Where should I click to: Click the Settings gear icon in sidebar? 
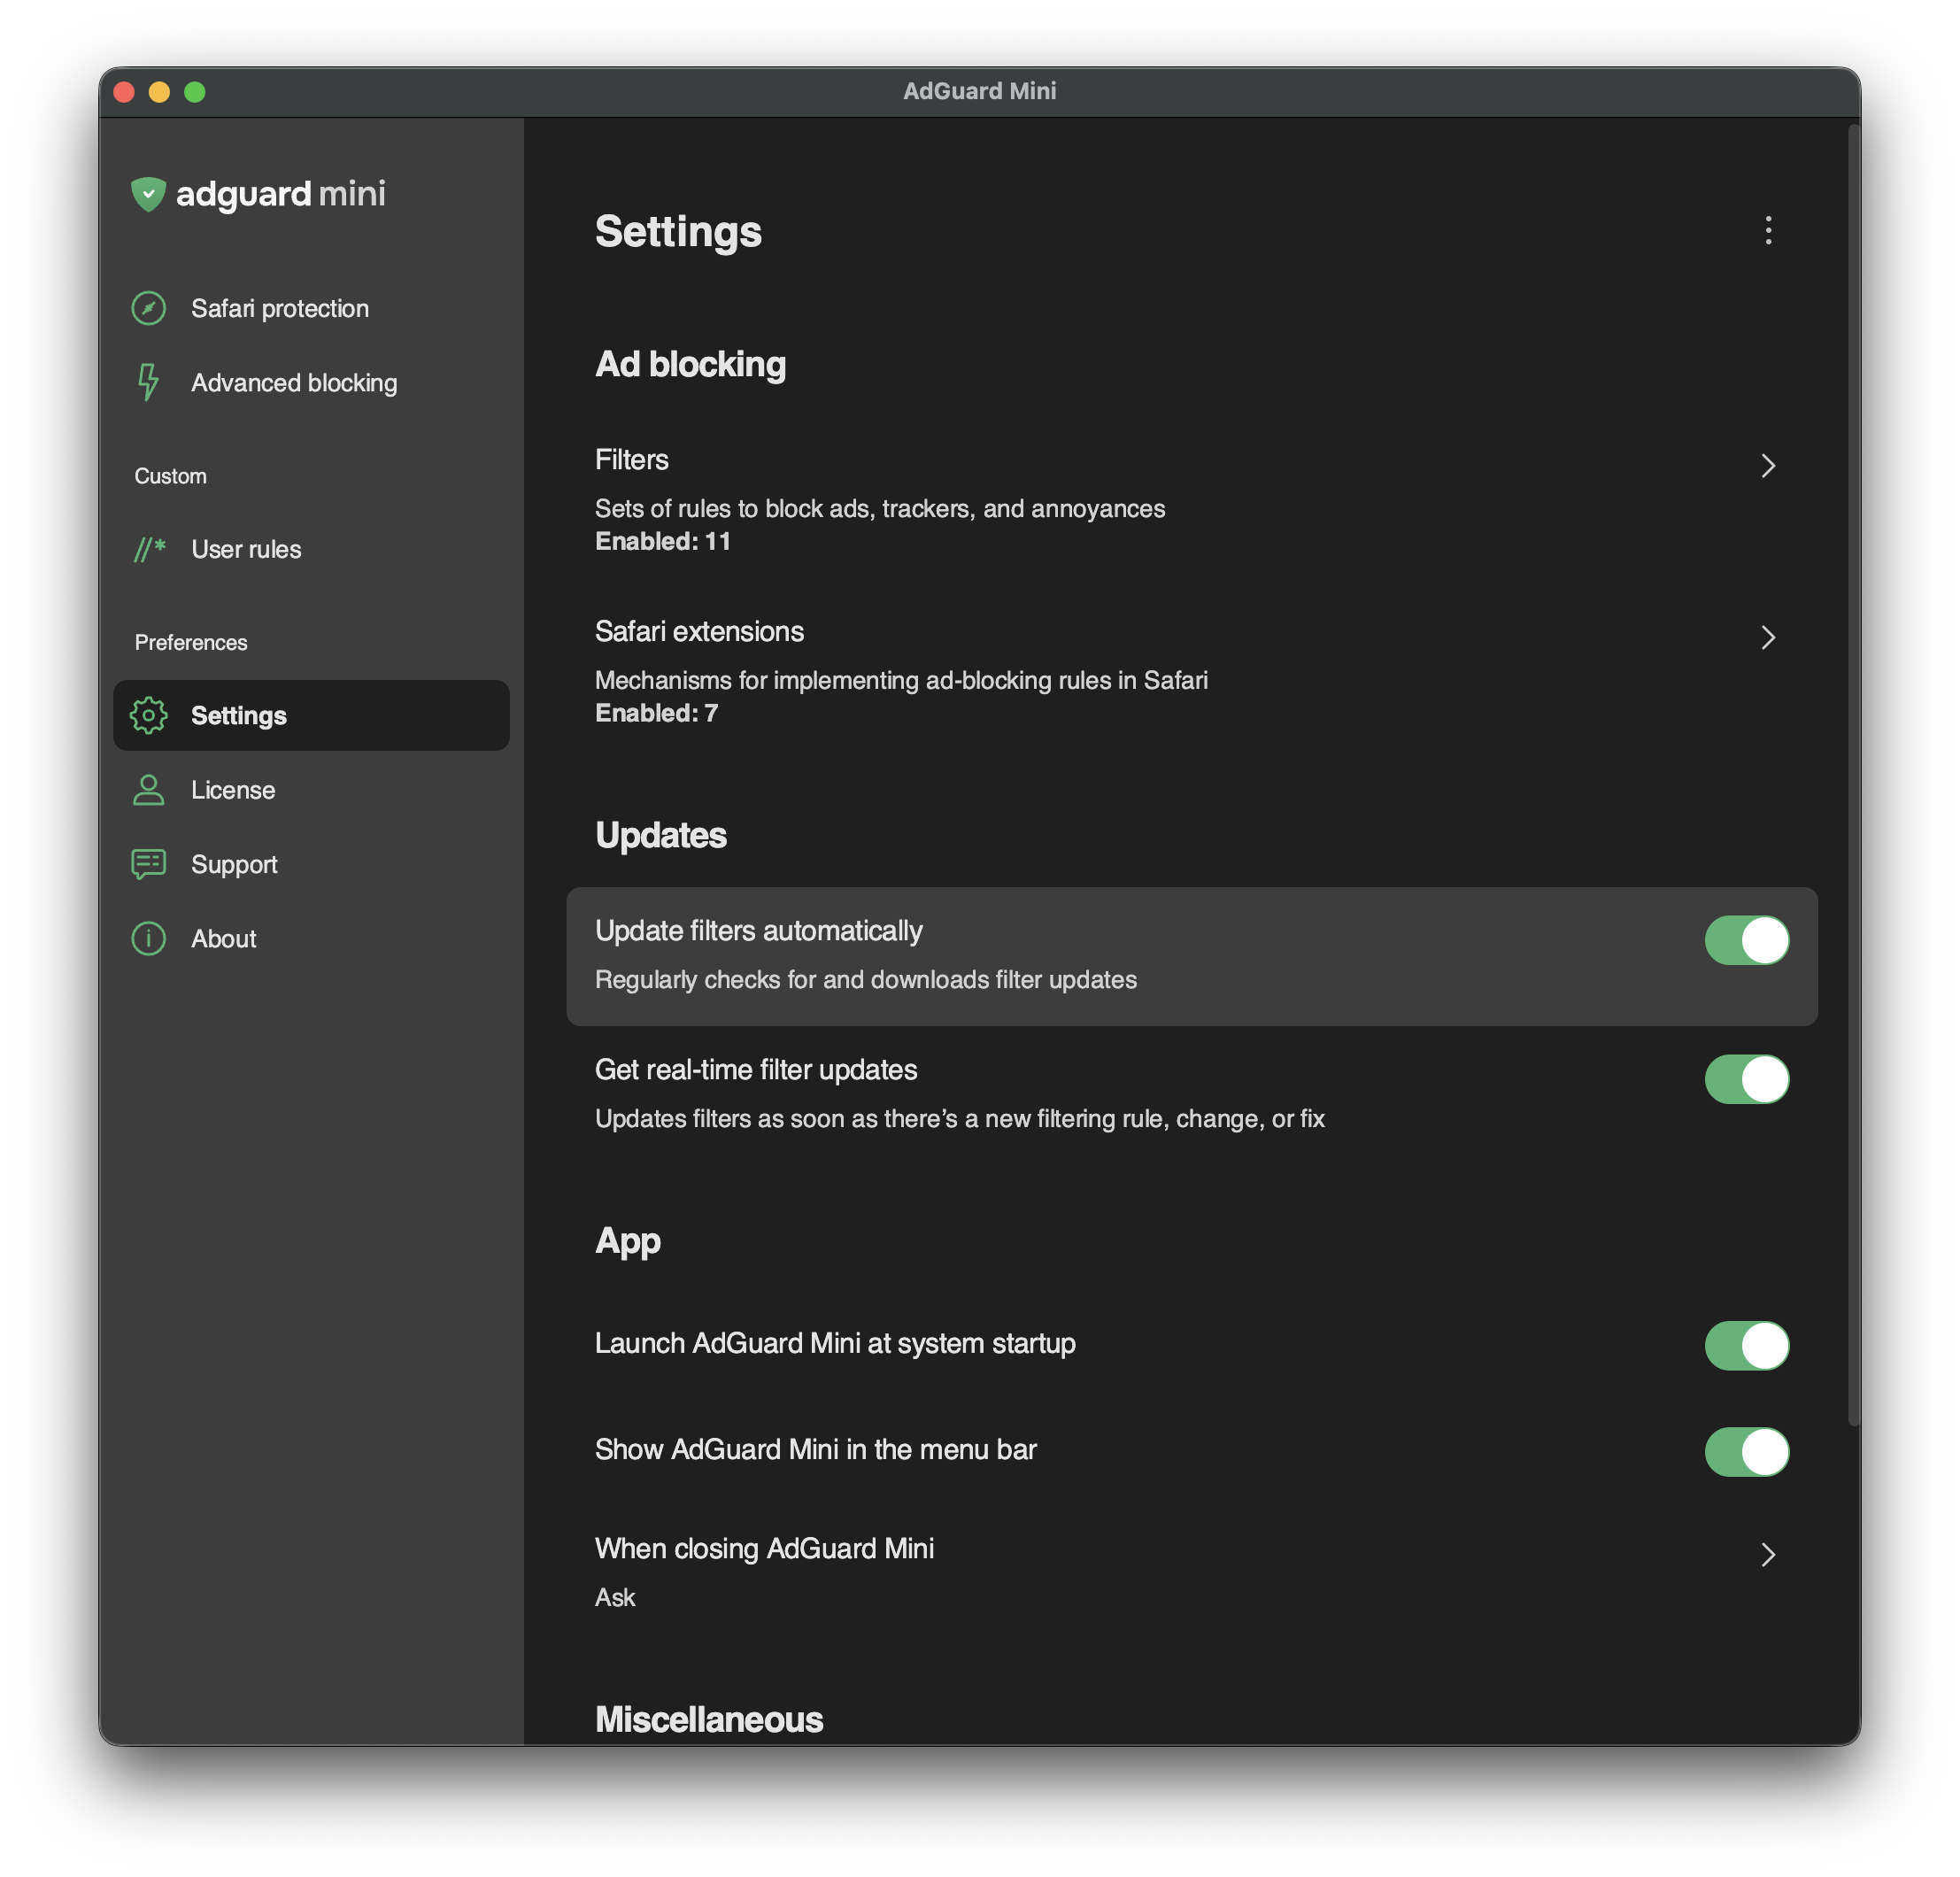click(x=148, y=715)
